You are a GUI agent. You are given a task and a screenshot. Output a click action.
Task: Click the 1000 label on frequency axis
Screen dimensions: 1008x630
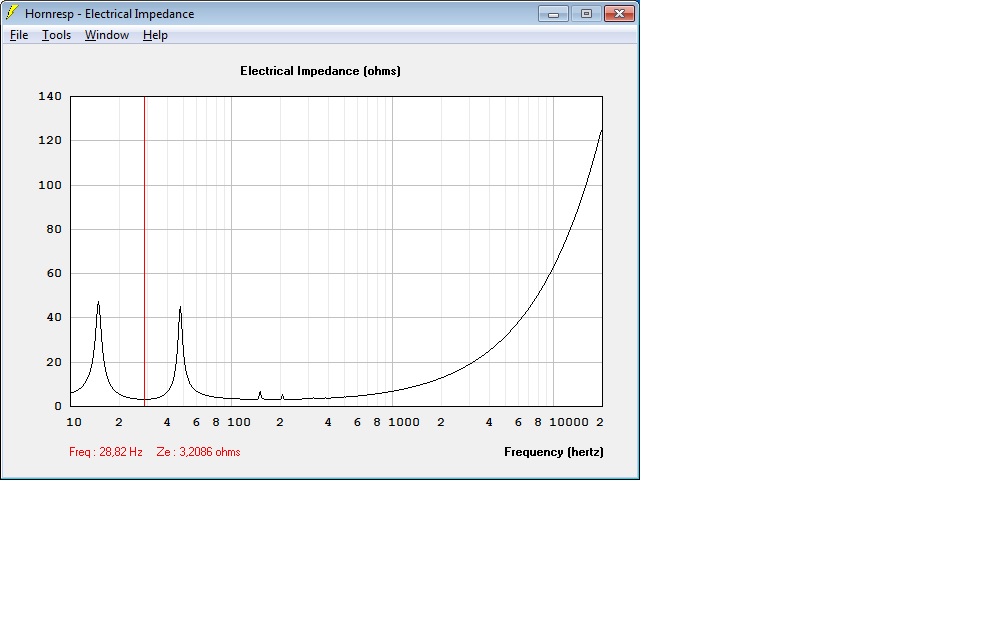pos(404,422)
